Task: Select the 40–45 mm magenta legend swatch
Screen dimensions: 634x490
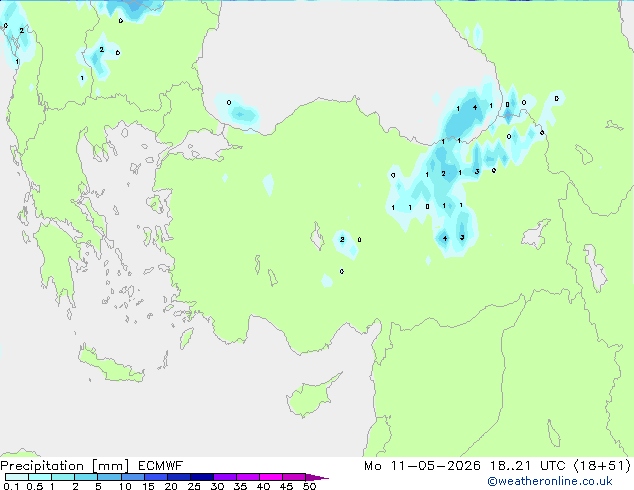Action: point(271,477)
